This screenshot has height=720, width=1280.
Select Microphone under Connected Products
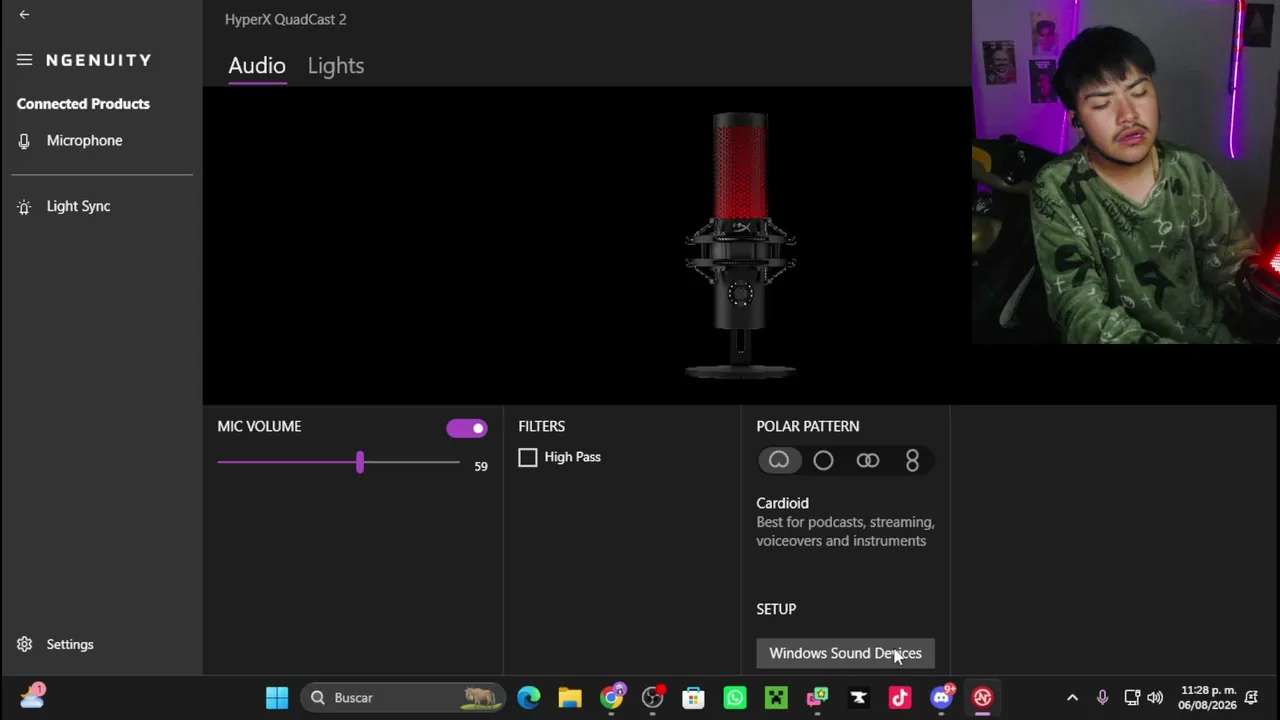[84, 141]
